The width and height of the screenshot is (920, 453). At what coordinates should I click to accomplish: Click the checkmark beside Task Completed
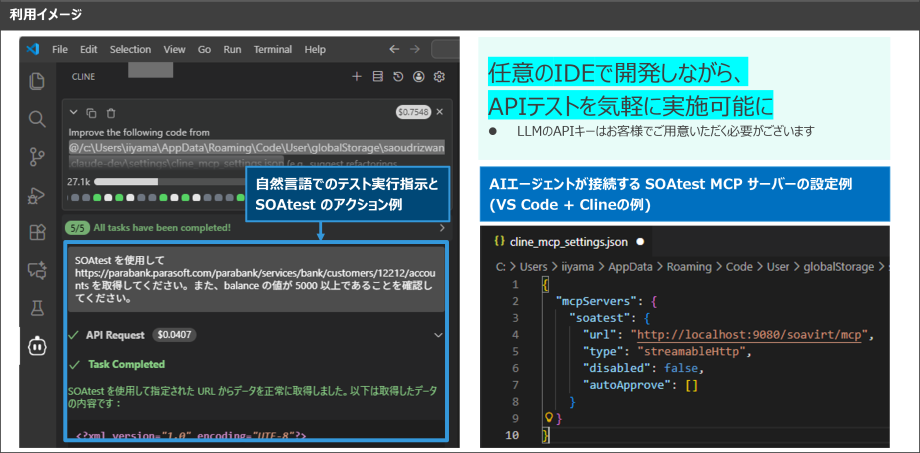[x=74, y=364]
